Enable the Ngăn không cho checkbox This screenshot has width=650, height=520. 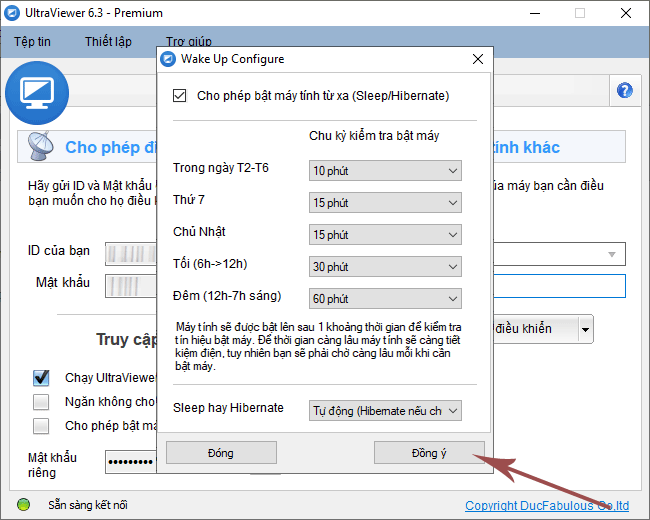pos(41,402)
